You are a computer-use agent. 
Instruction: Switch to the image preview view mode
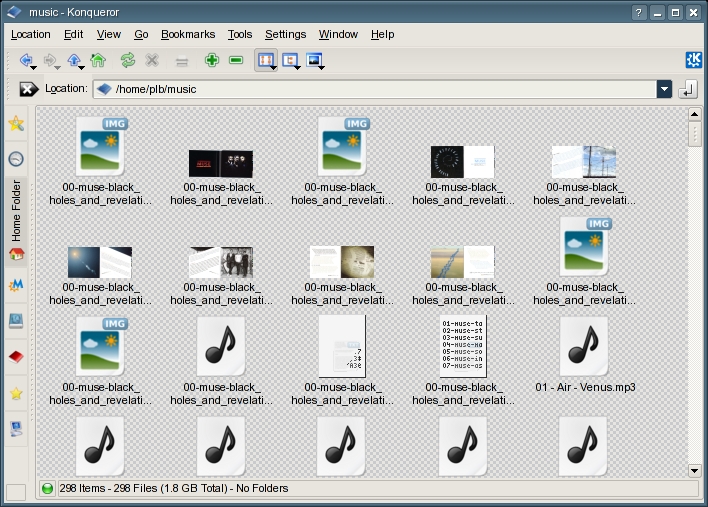coord(313,60)
